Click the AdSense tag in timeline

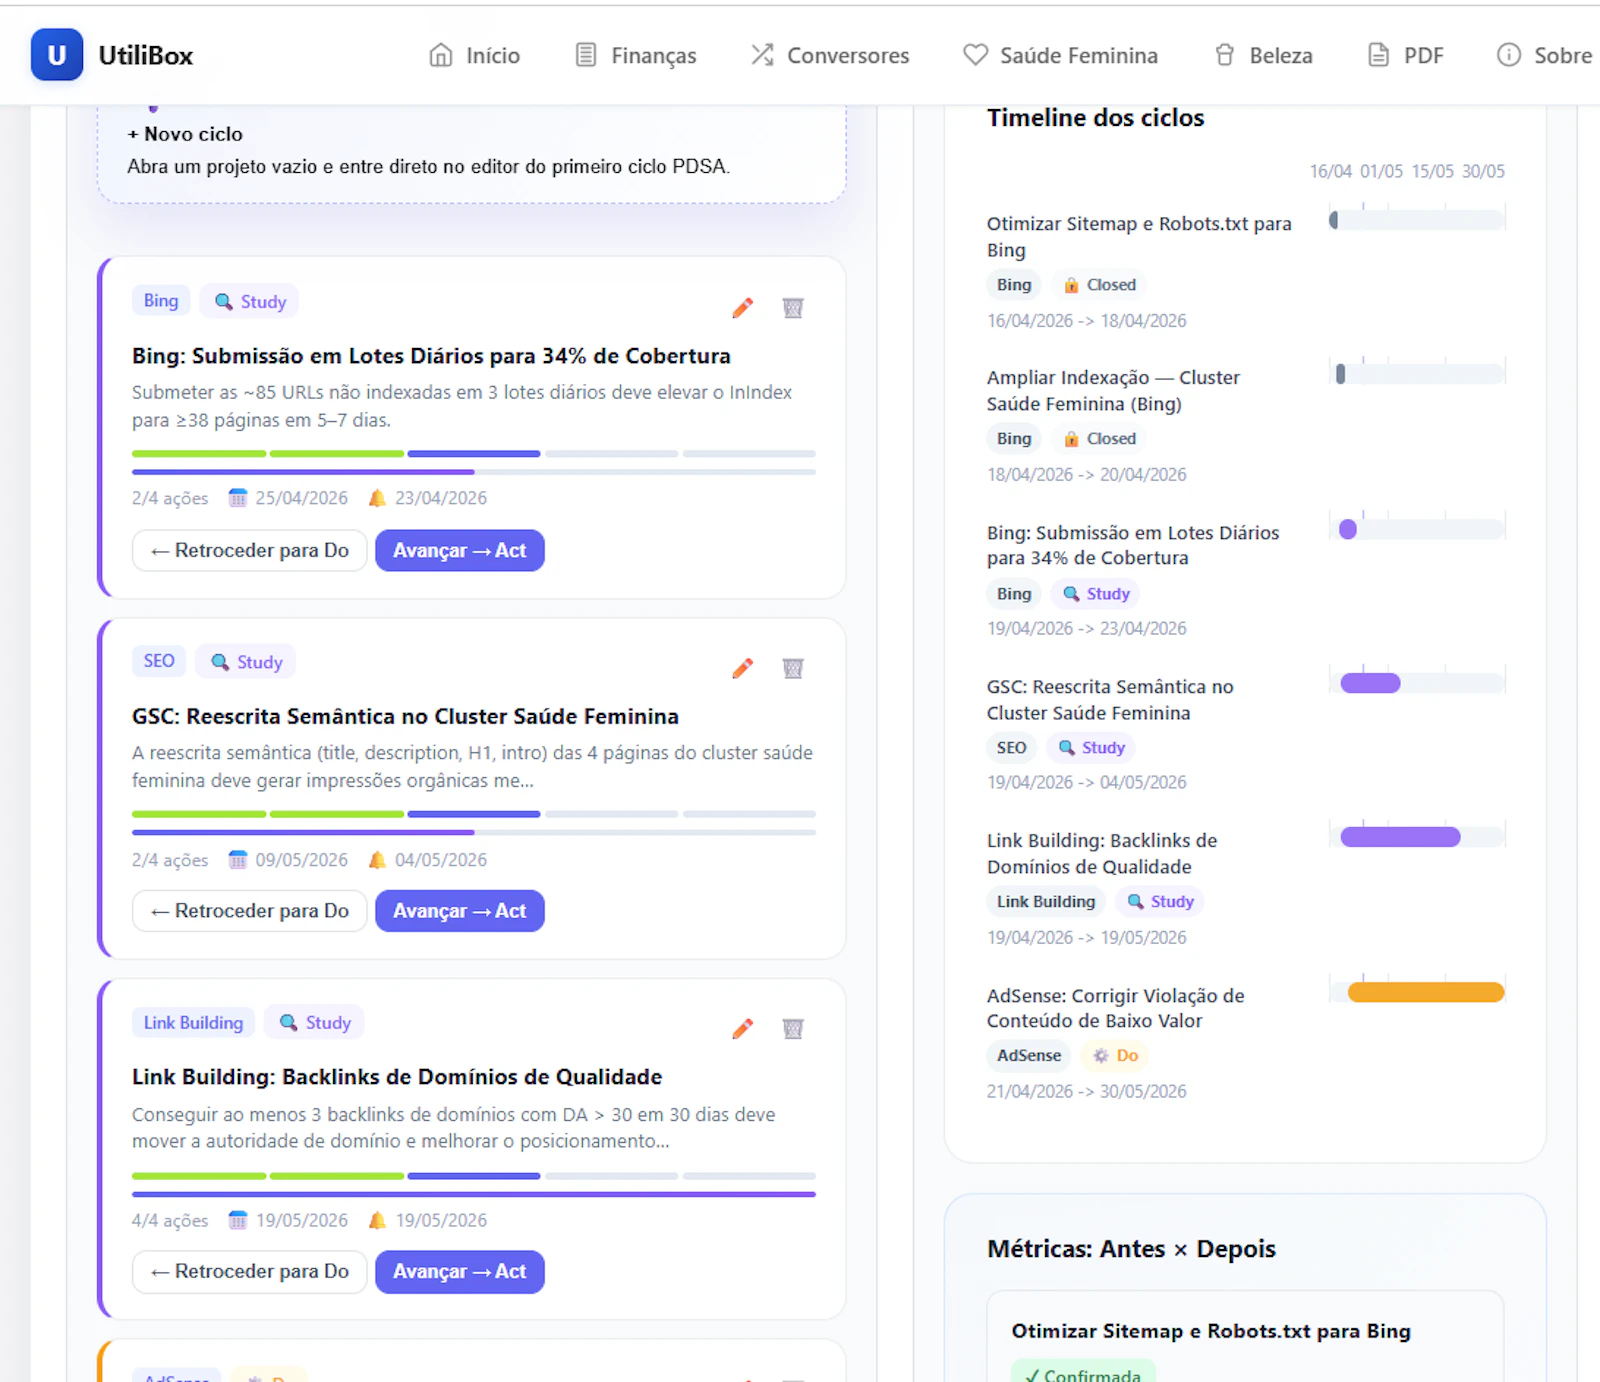click(1029, 1055)
